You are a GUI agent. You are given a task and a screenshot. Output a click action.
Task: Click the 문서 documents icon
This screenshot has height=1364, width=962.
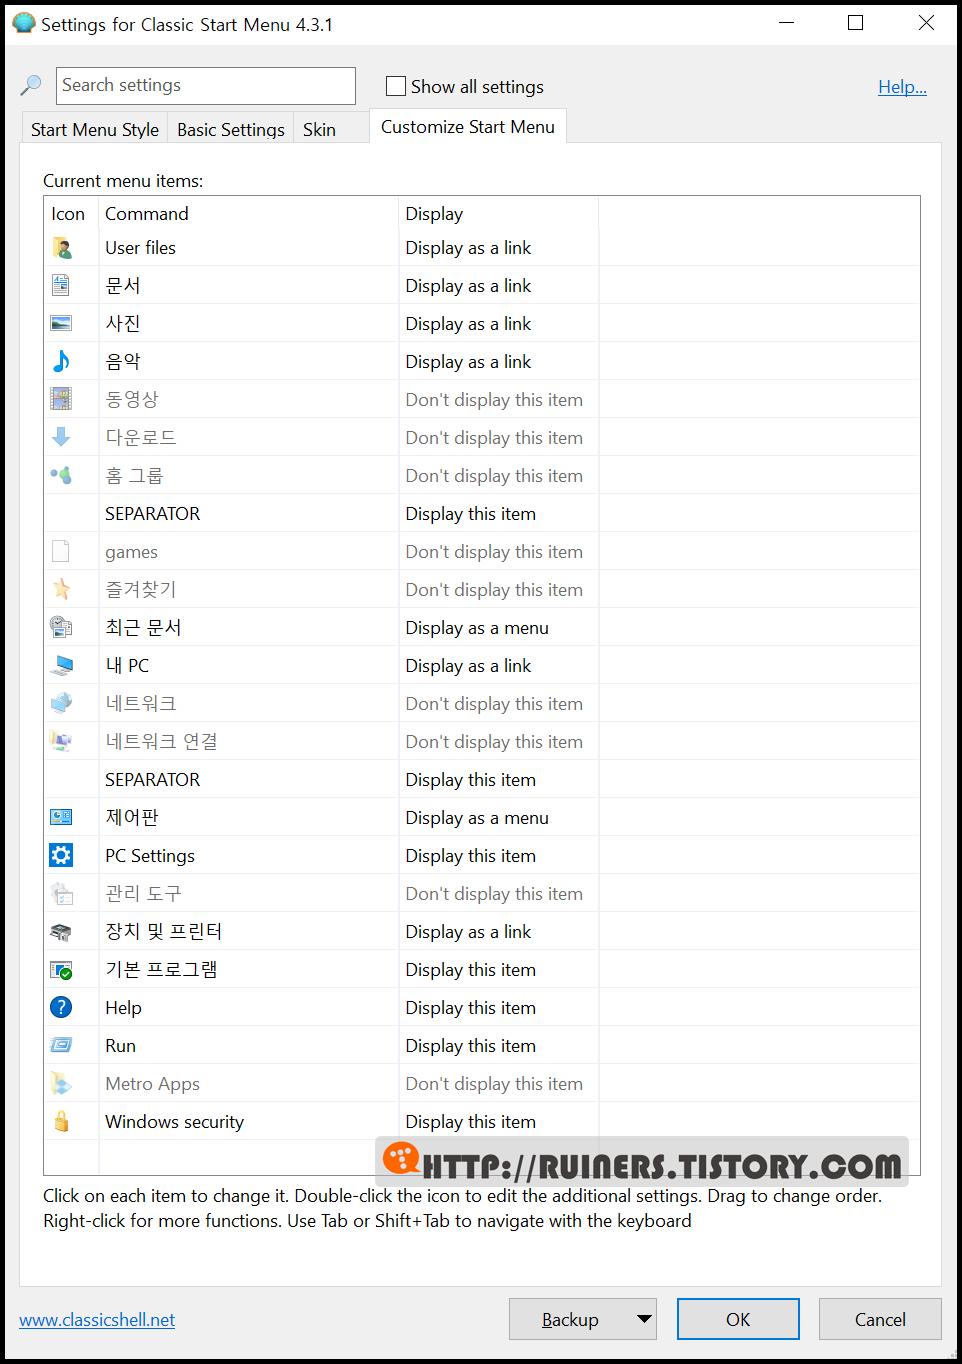(61, 285)
